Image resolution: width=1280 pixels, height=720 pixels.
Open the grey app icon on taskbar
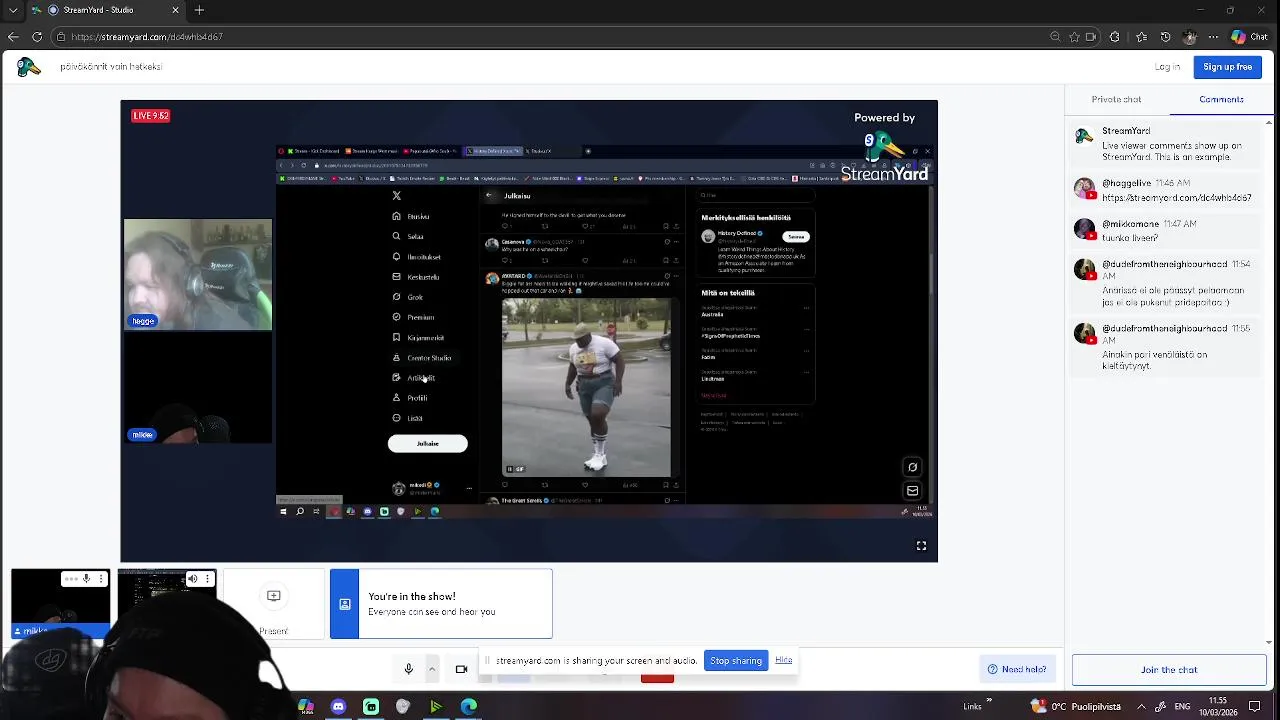coord(403,707)
